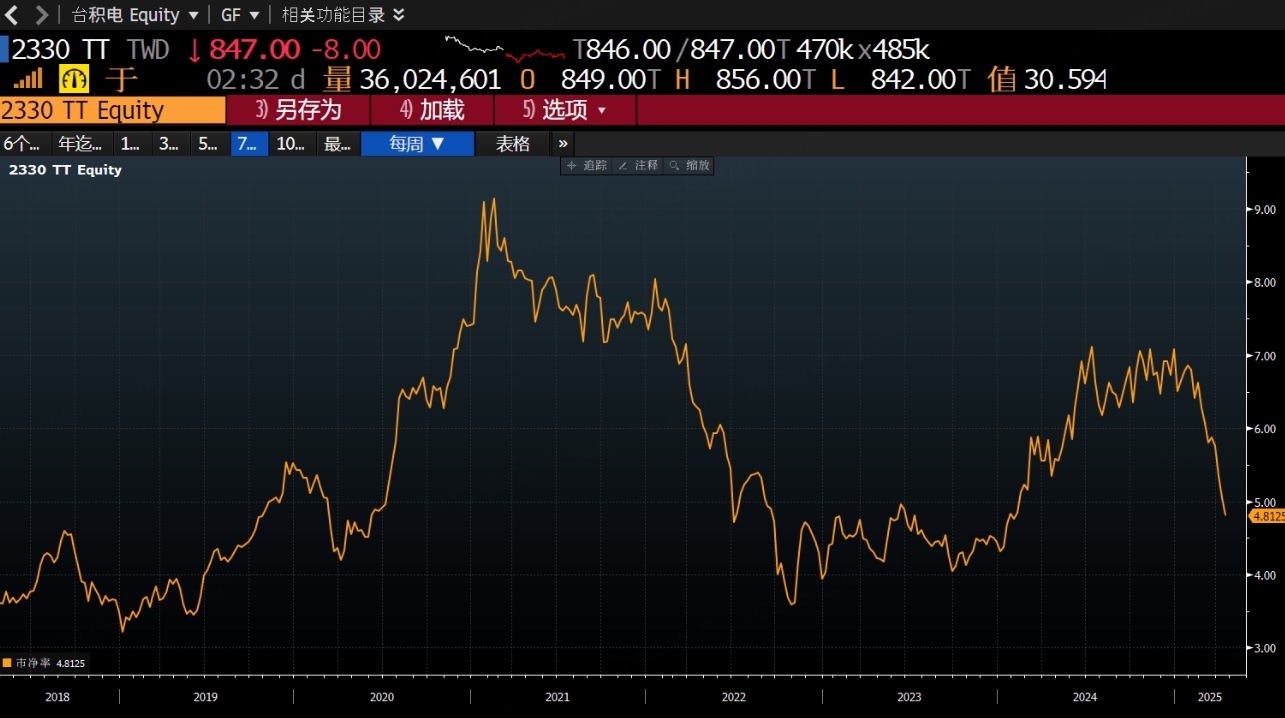The width and height of the screenshot is (1285, 718).
Task: Click the 485k ask size value
Action: pos(901,49)
